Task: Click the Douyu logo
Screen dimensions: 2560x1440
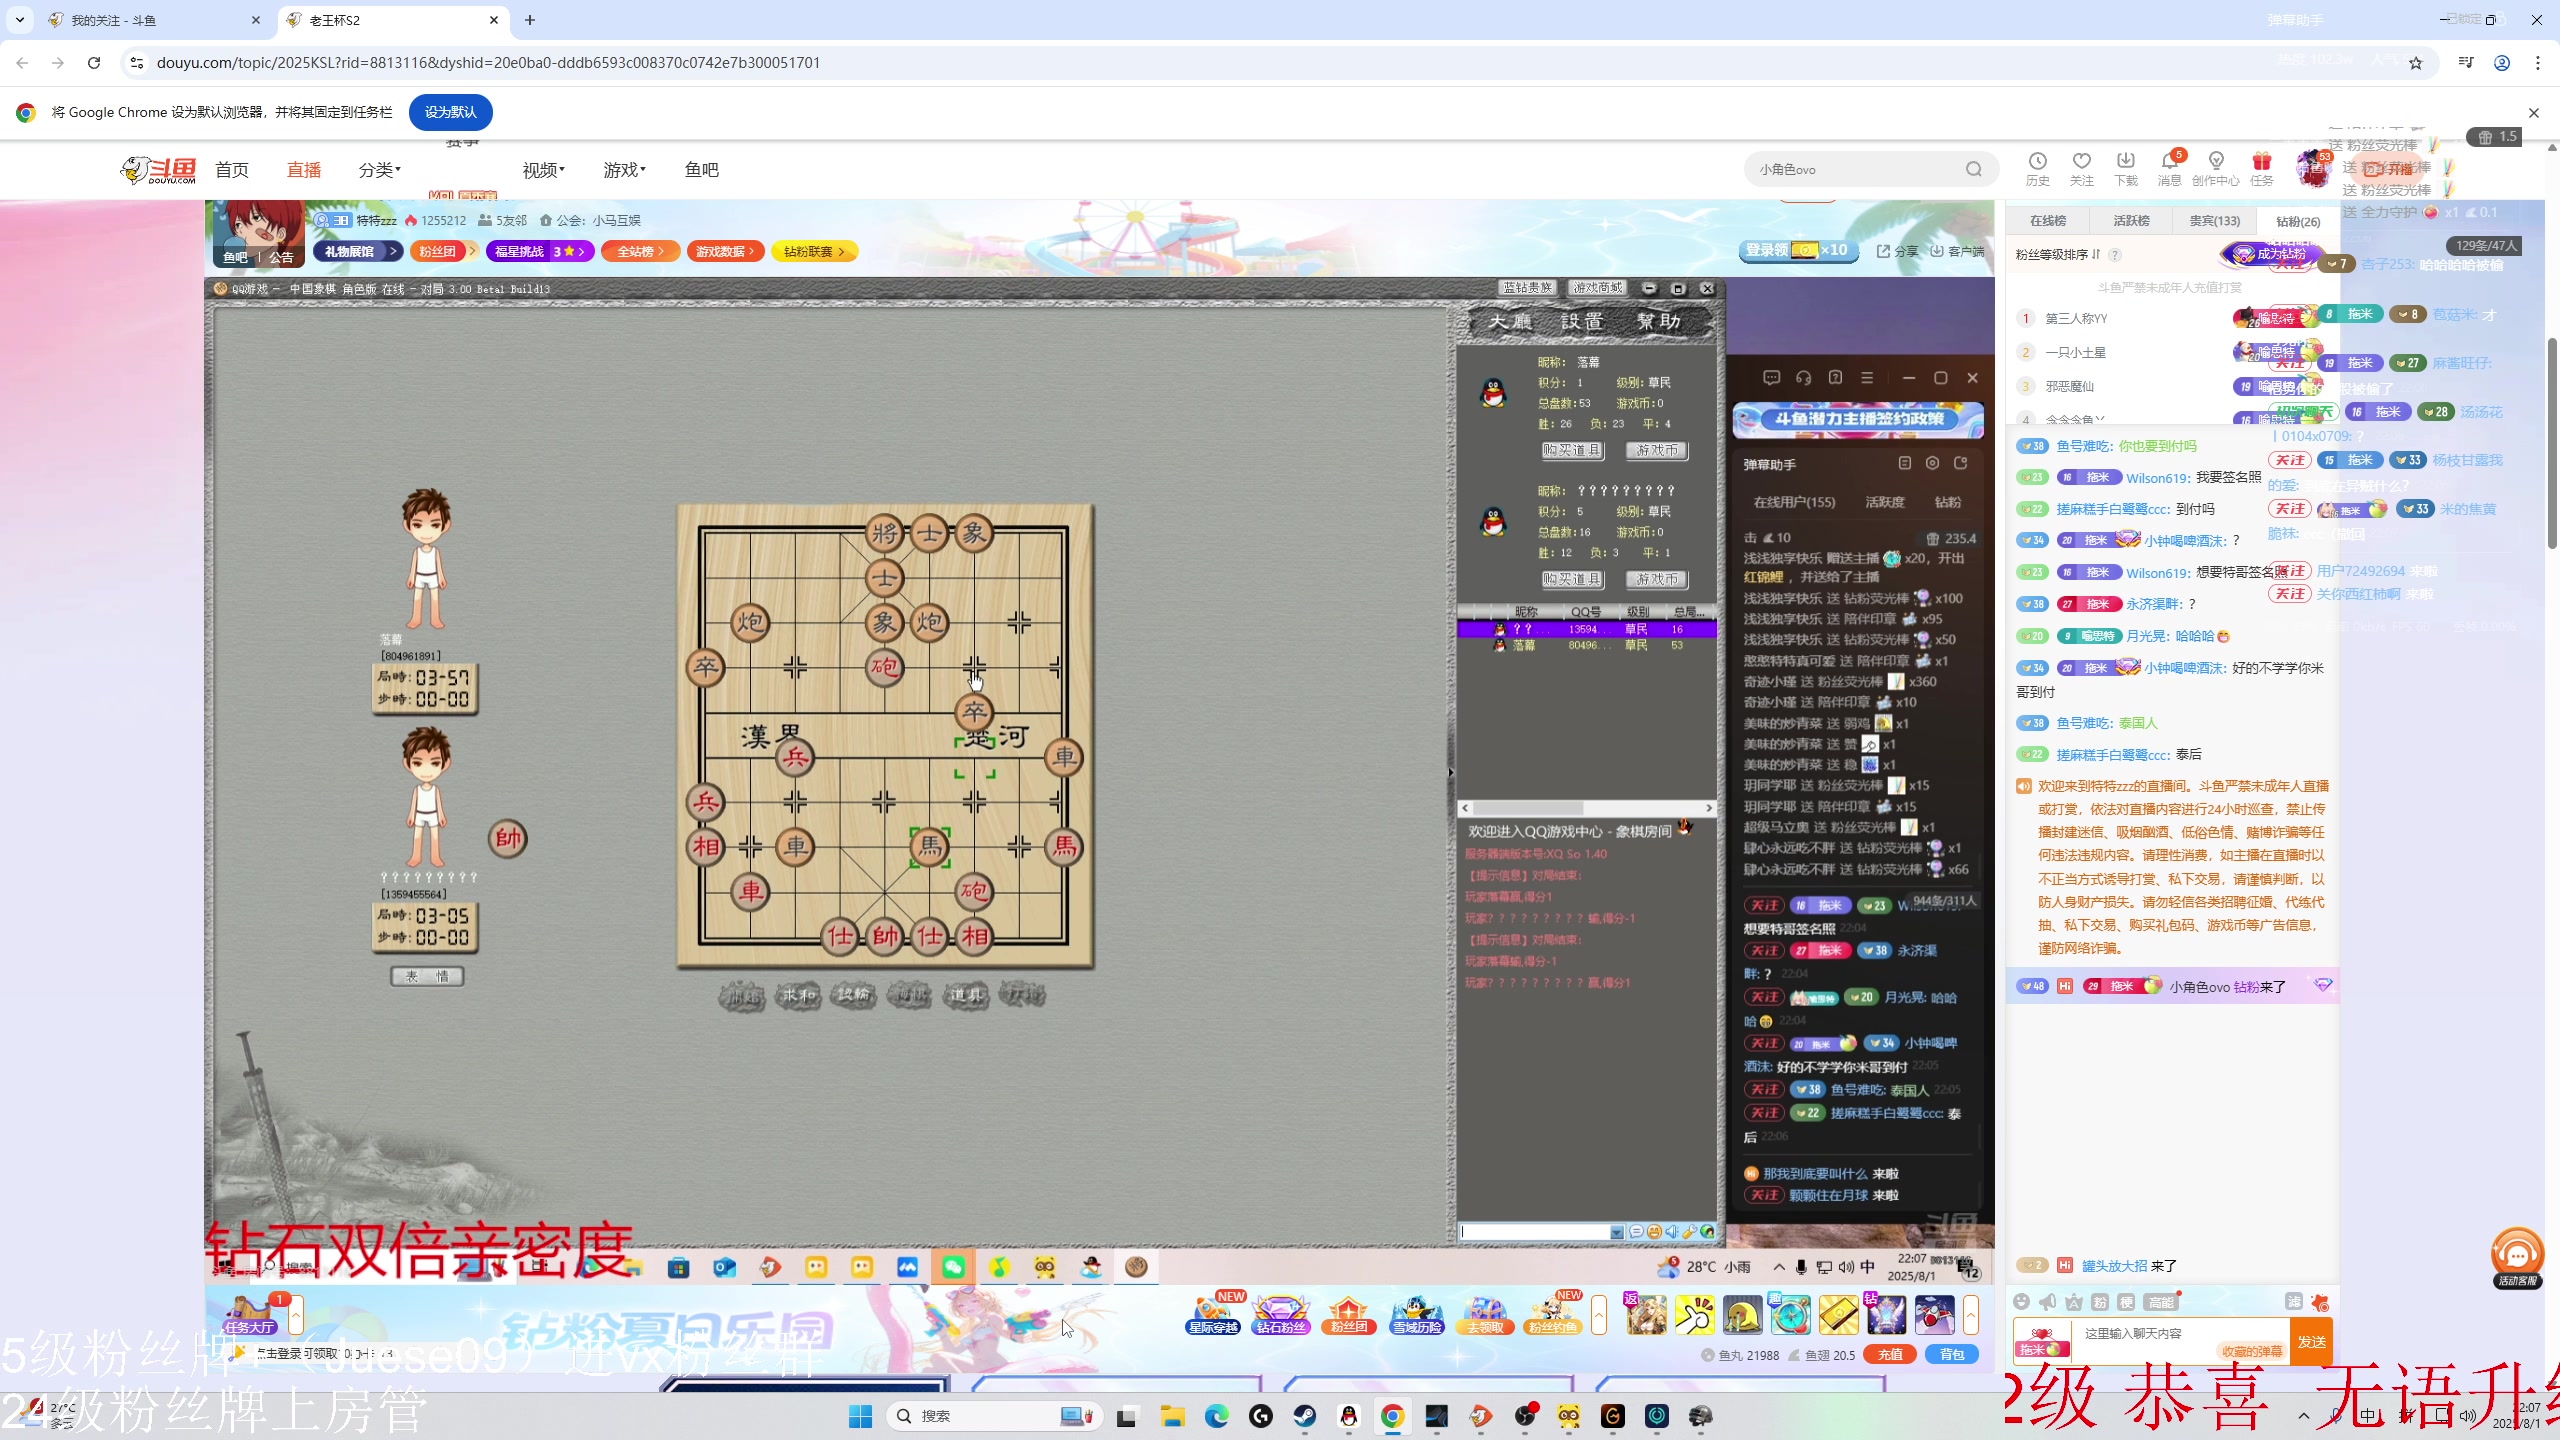Action: 158,170
